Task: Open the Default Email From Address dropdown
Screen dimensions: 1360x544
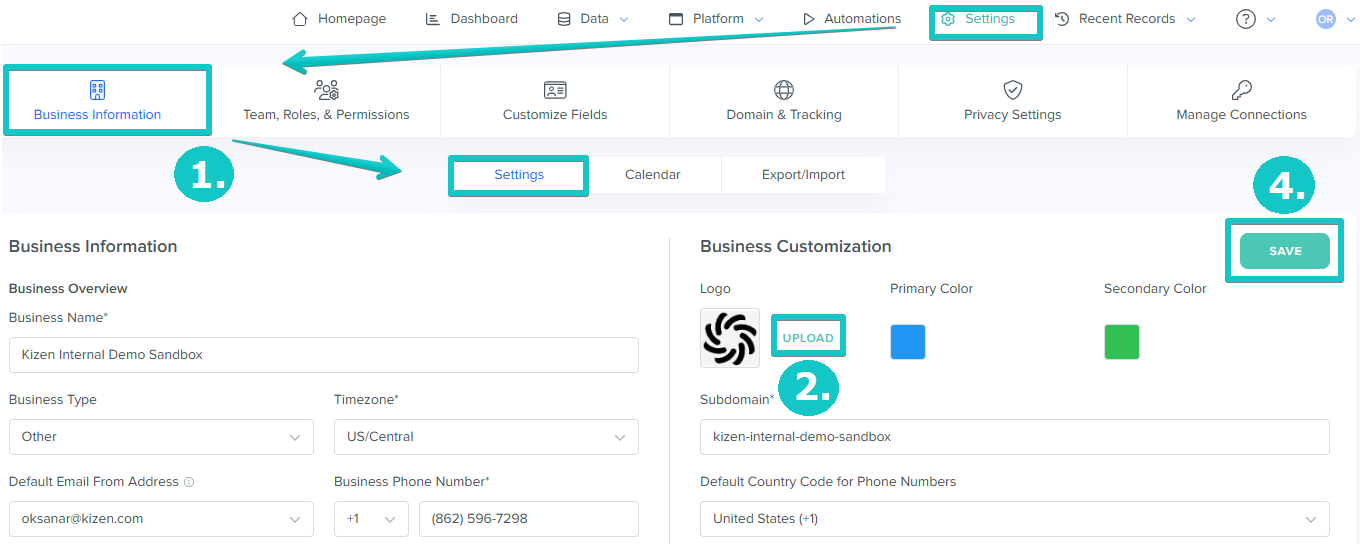Action: (x=159, y=519)
